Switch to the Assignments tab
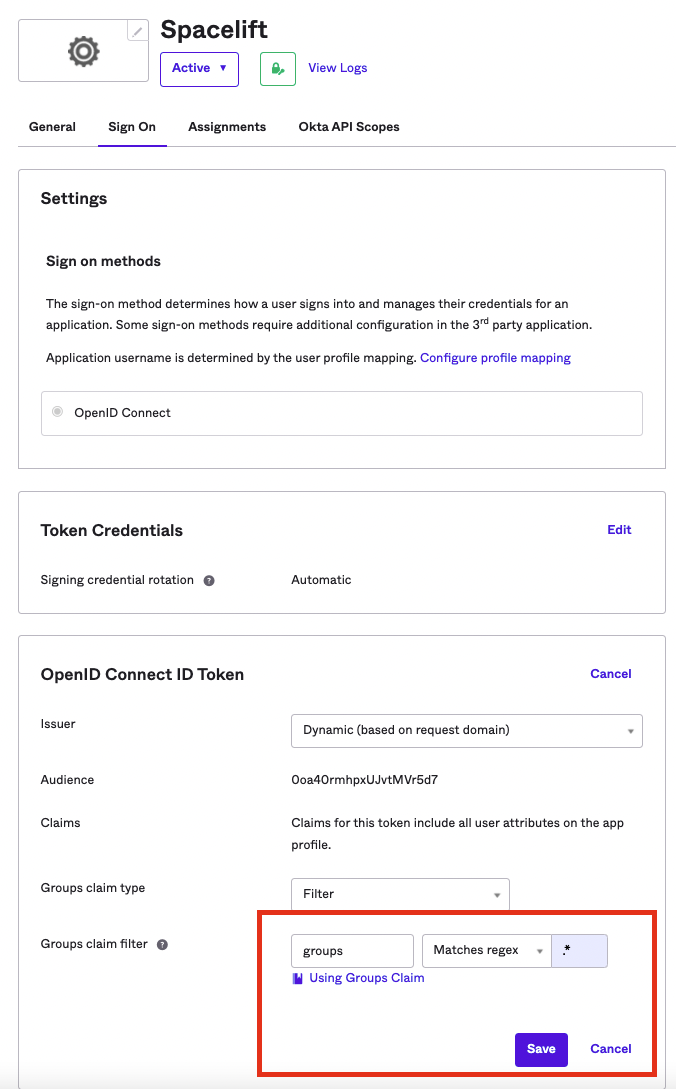Viewport: 676px width, 1089px height. [227, 127]
